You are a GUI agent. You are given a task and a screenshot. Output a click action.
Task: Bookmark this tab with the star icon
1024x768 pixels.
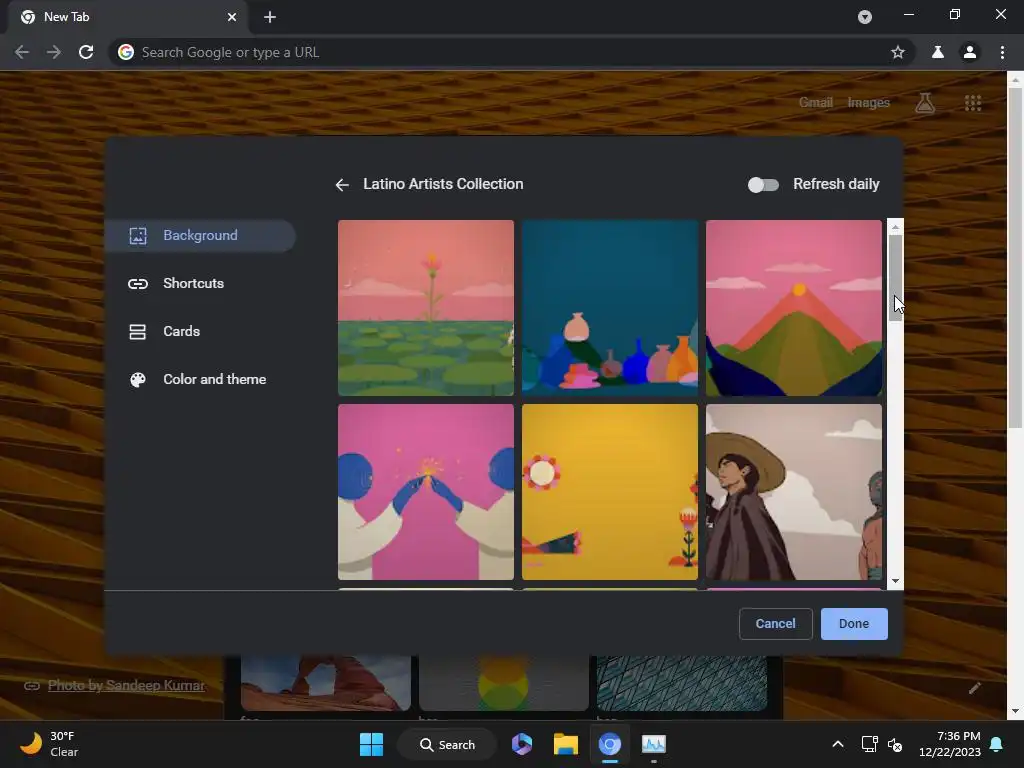[898, 52]
